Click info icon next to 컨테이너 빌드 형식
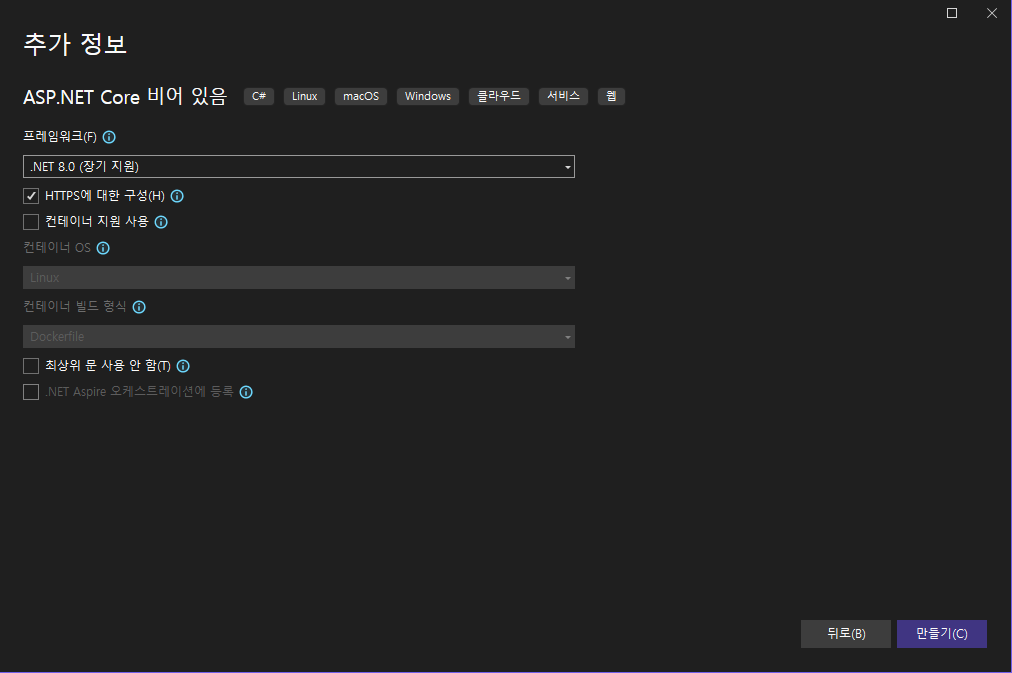 [x=139, y=307]
